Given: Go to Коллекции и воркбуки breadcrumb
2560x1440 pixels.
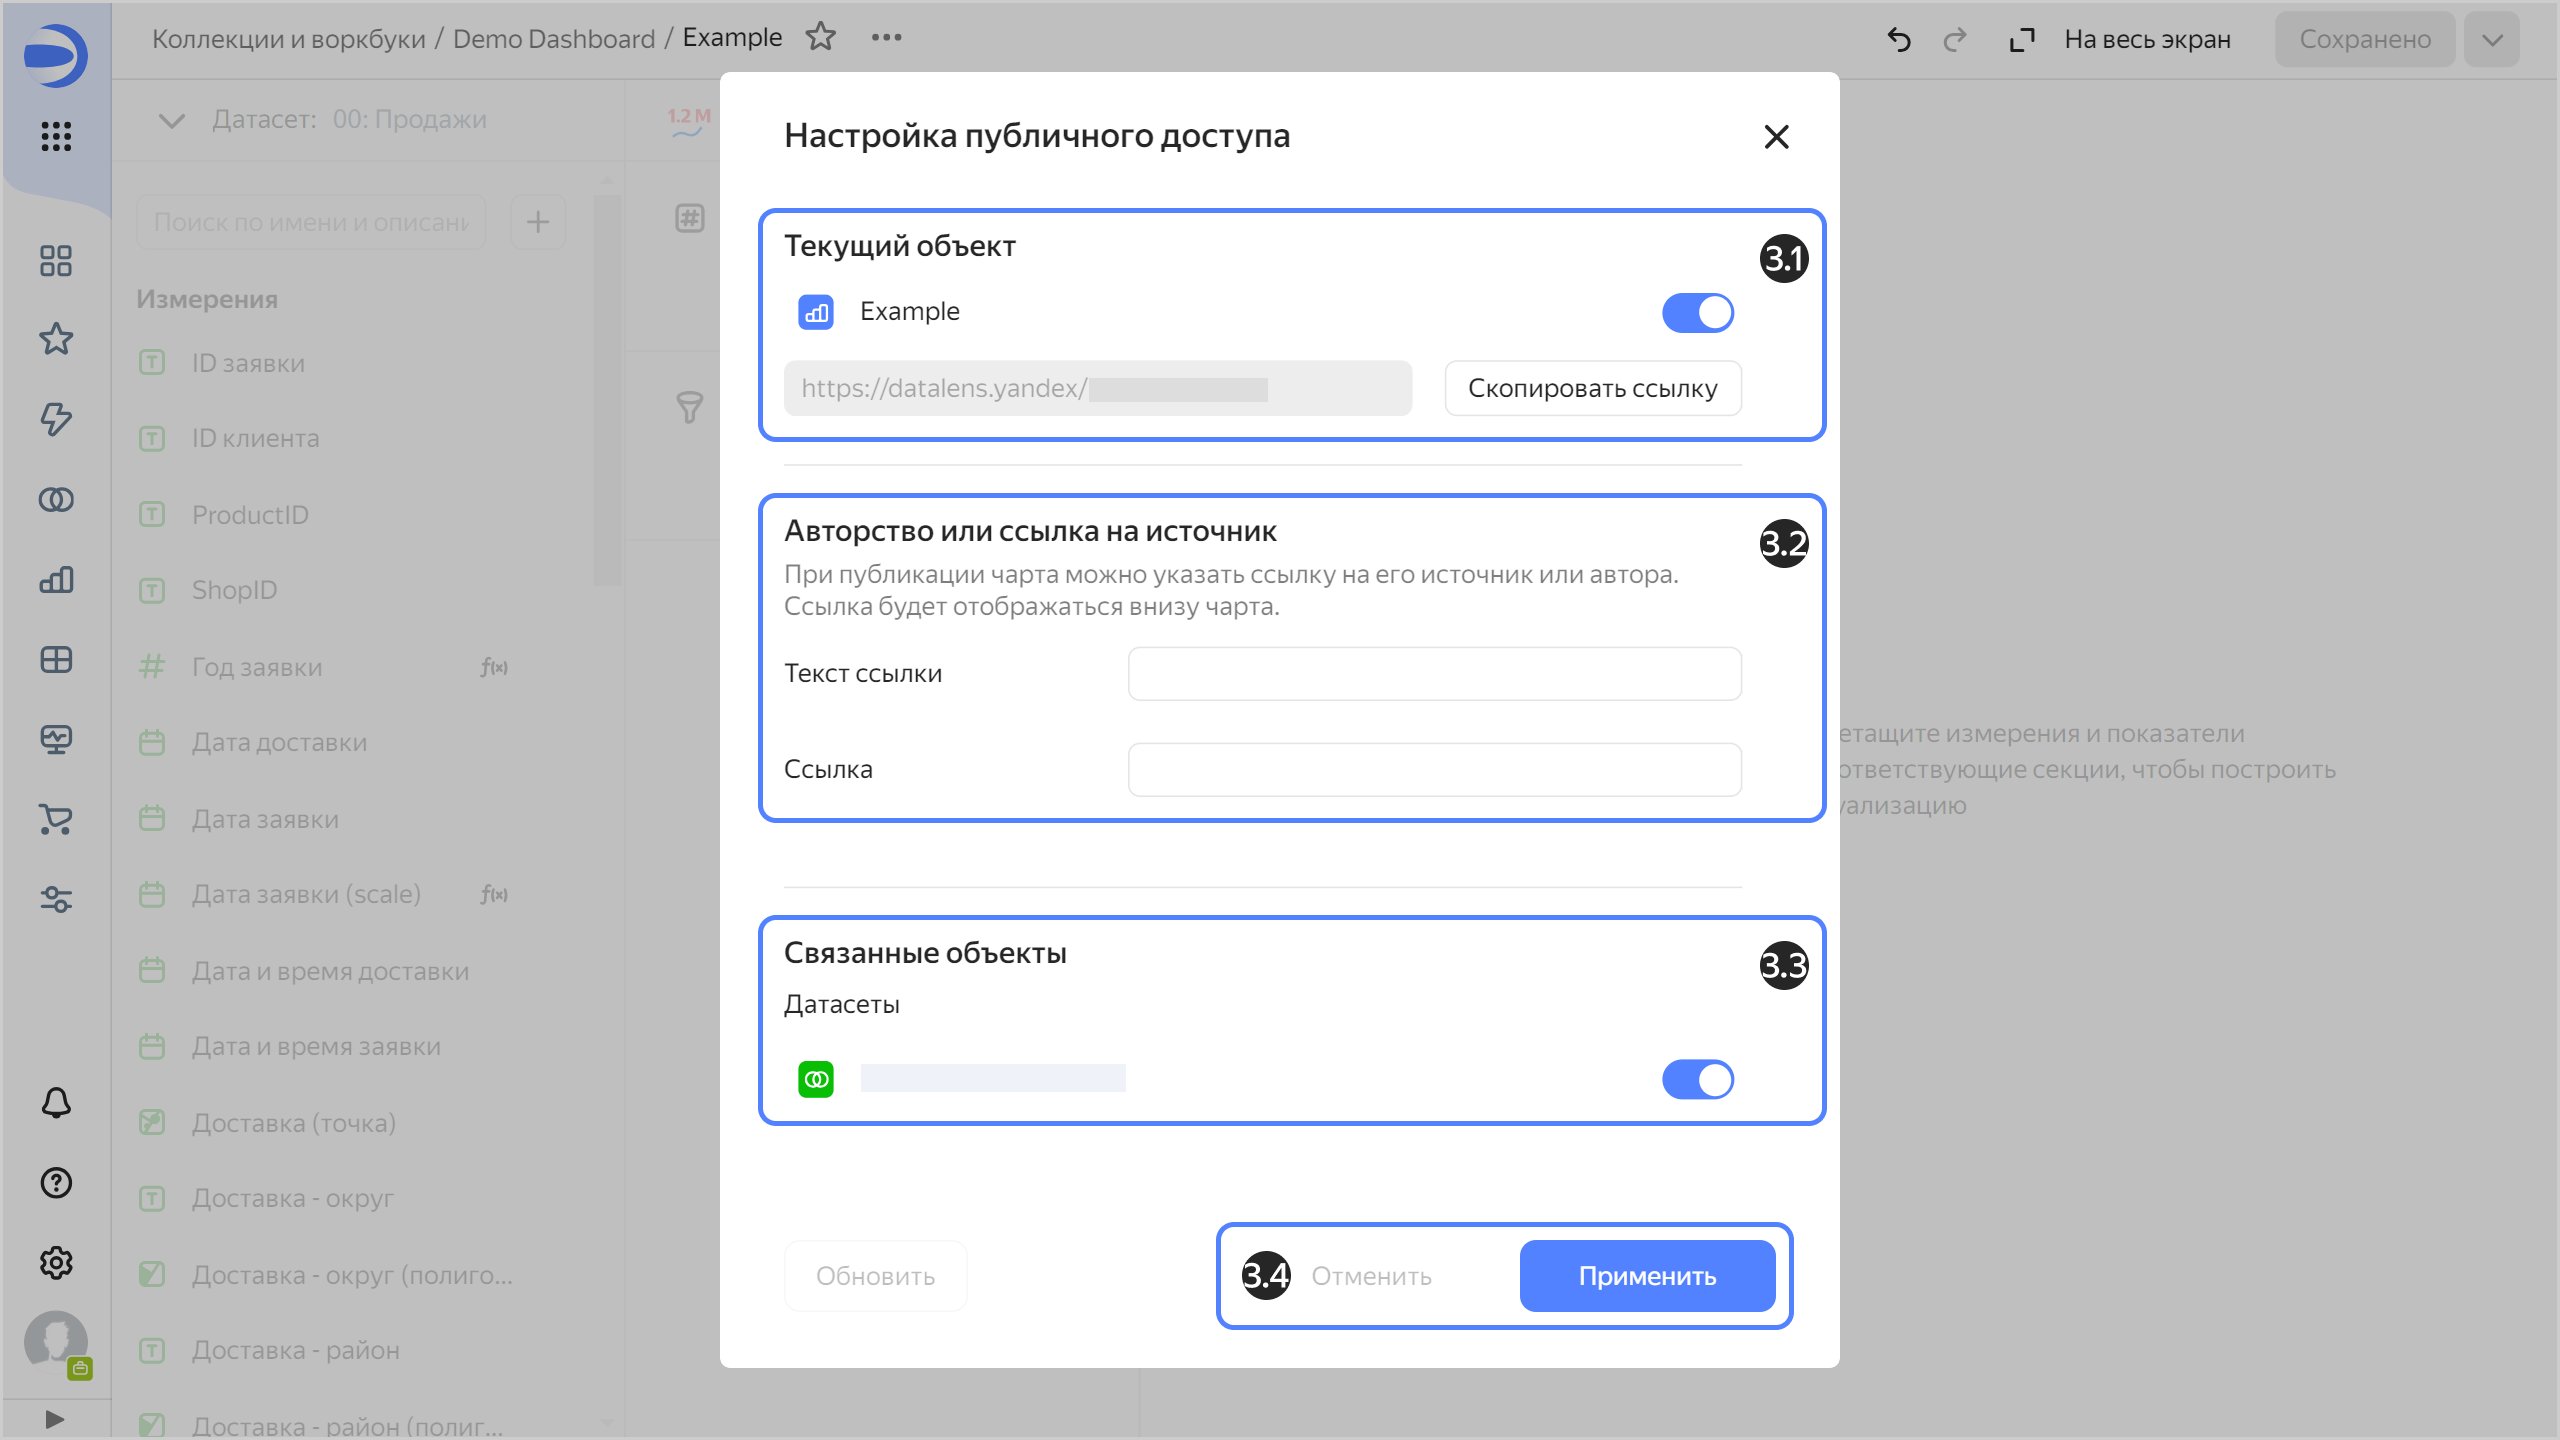Looking at the screenshot, I should 288,39.
